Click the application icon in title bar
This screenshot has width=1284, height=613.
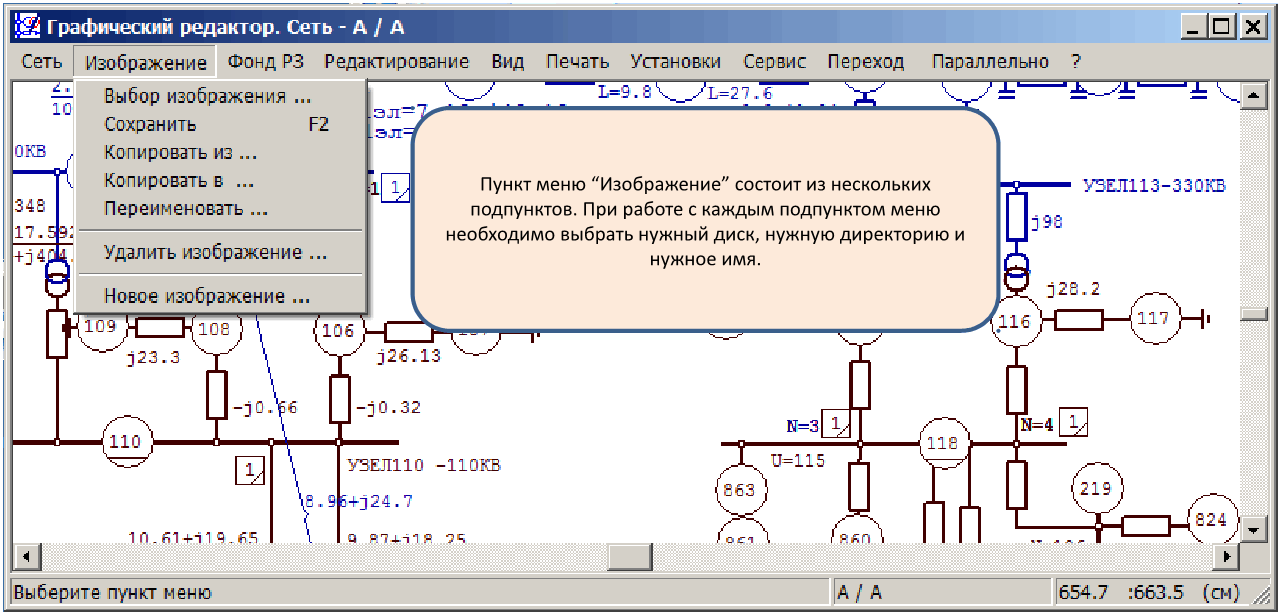pos(29,26)
